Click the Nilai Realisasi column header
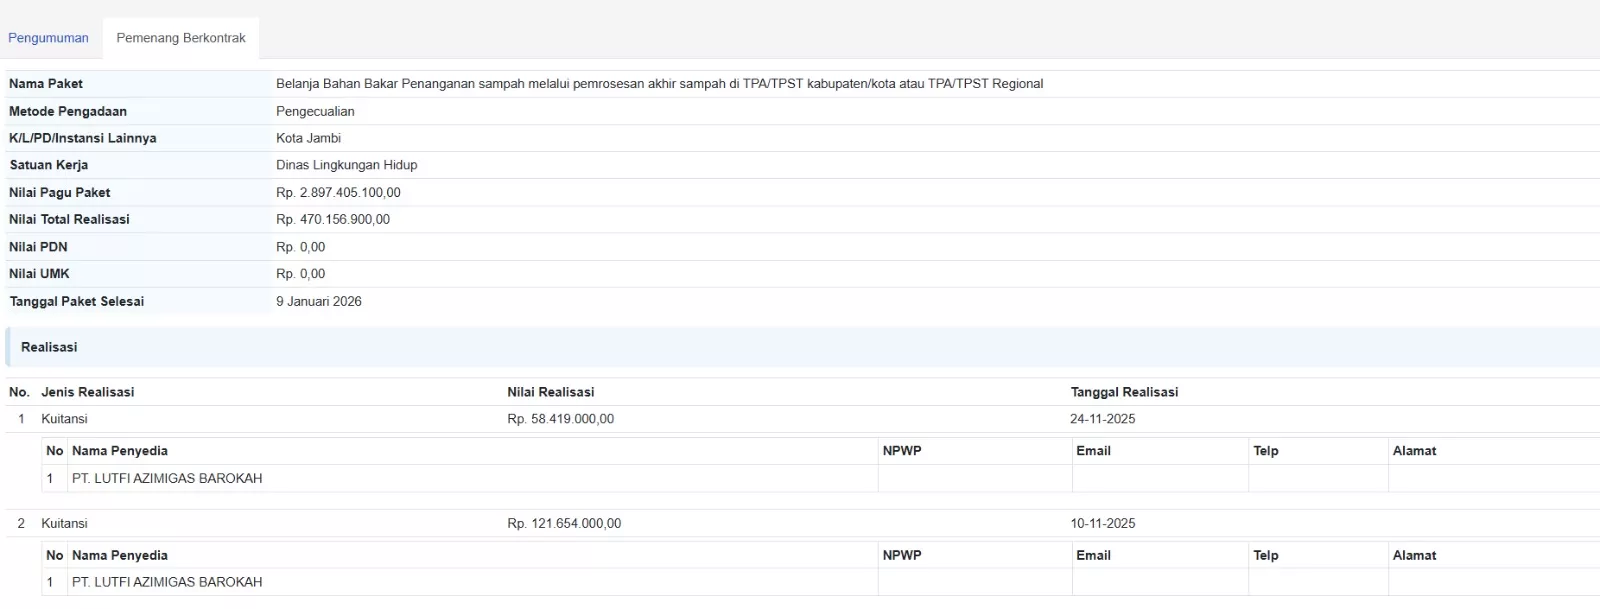1600x609 pixels. [550, 392]
